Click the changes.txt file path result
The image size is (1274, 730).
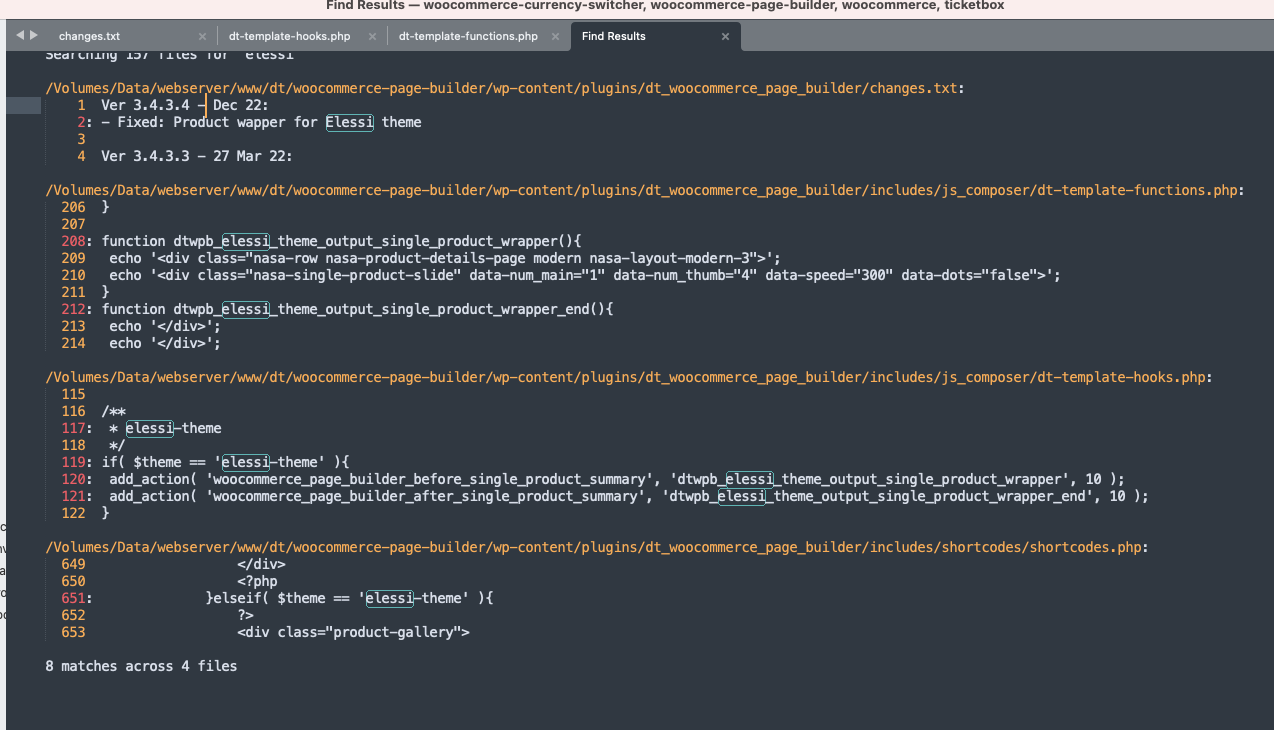[x=504, y=88]
